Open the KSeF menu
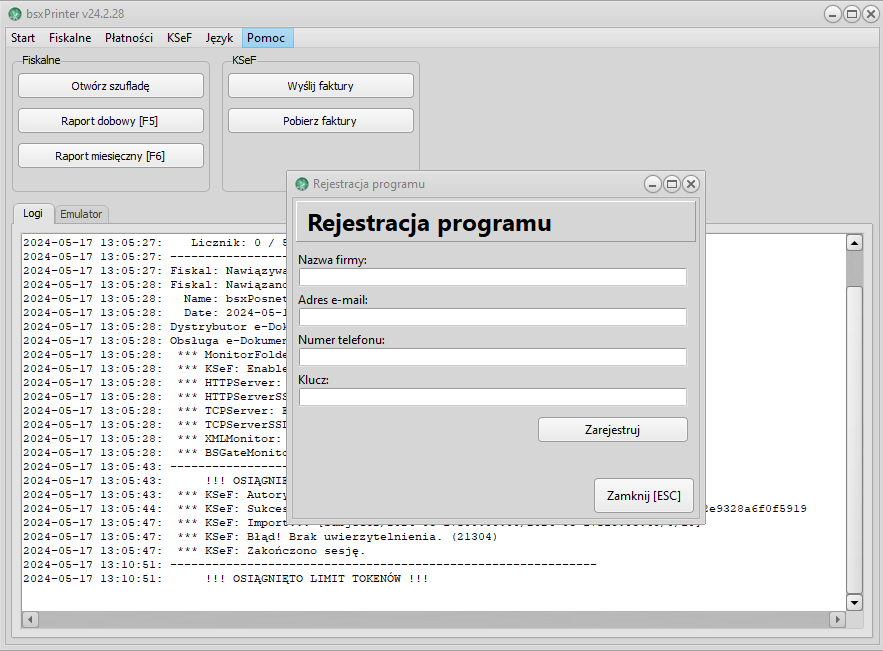The width and height of the screenshot is (883, 651). pos(180,38)
